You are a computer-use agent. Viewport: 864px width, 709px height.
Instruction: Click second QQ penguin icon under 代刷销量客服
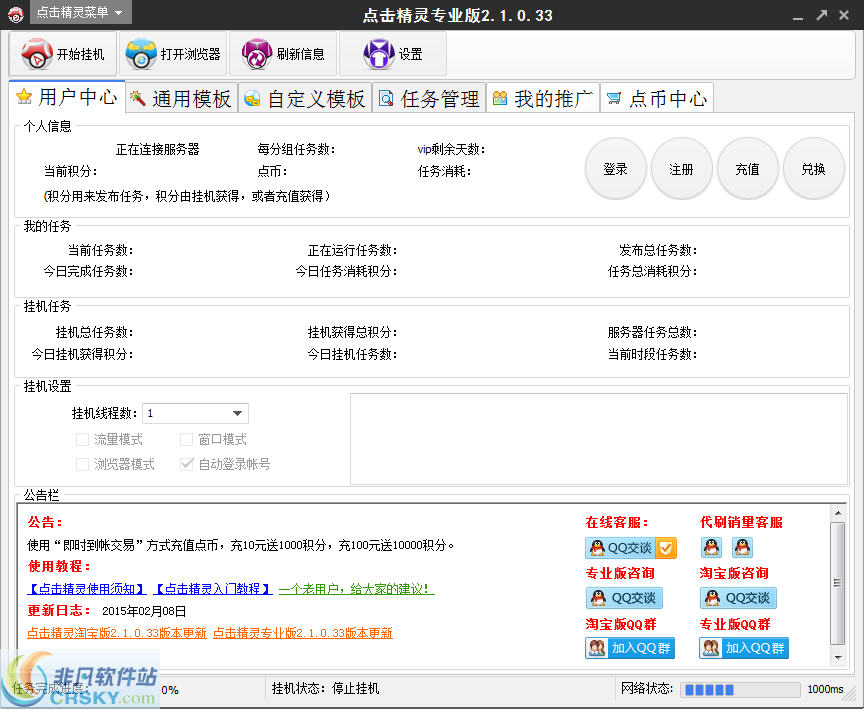pos(742,547)
